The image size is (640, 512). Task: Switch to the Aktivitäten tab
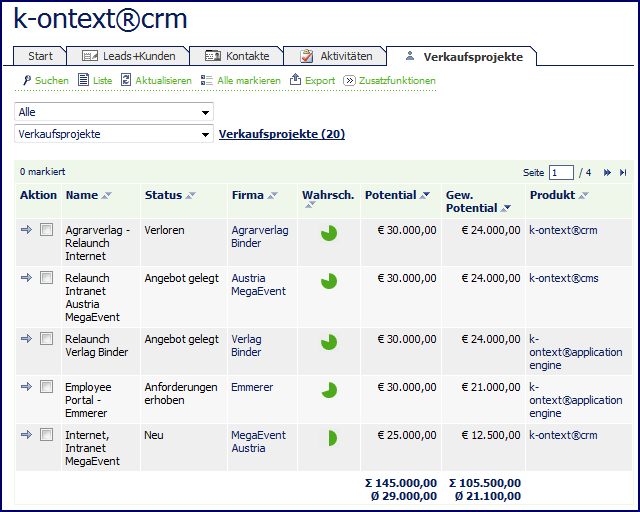(336, 56)
